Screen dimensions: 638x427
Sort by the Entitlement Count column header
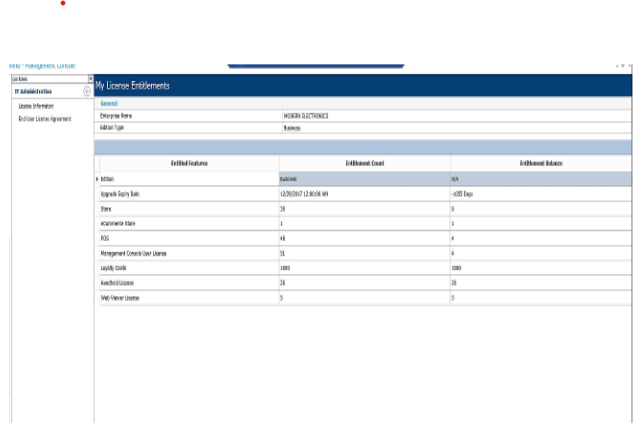click(364, 162)
